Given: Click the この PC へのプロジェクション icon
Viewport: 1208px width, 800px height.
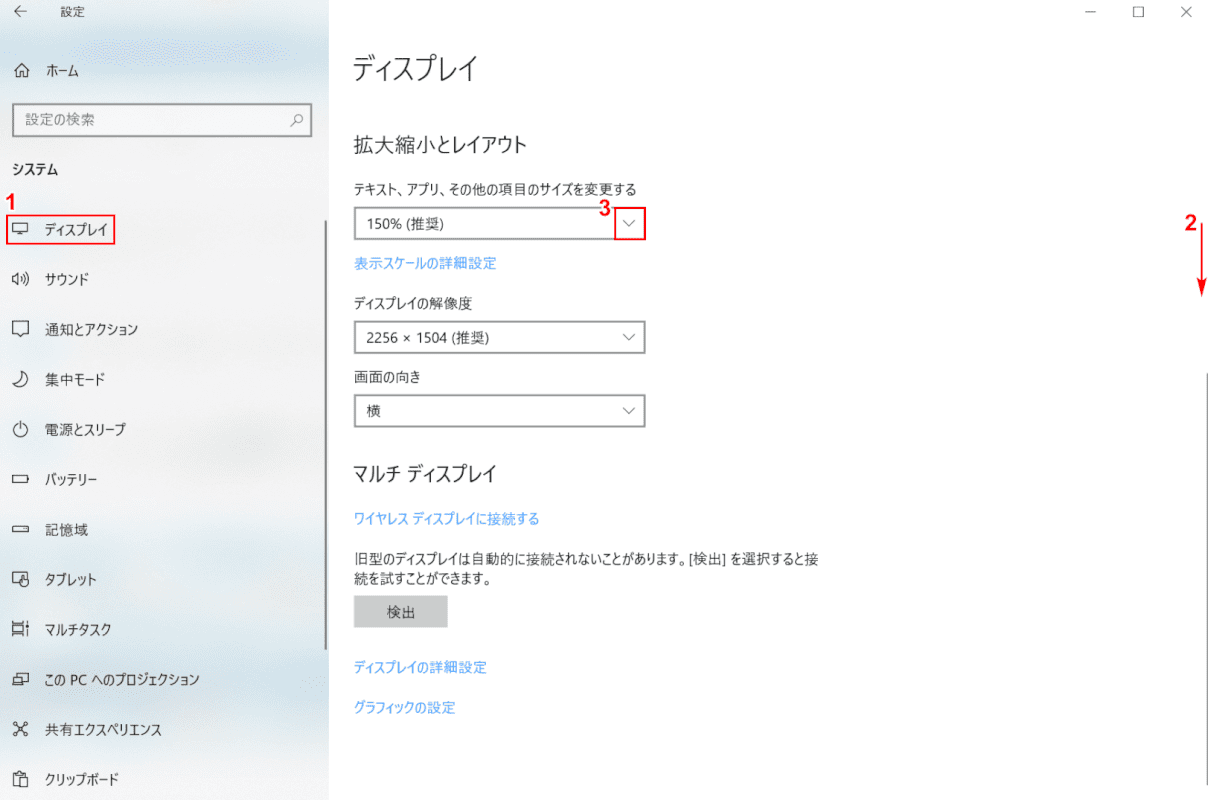Looking at the screenshot, I should tap(21, 680).
